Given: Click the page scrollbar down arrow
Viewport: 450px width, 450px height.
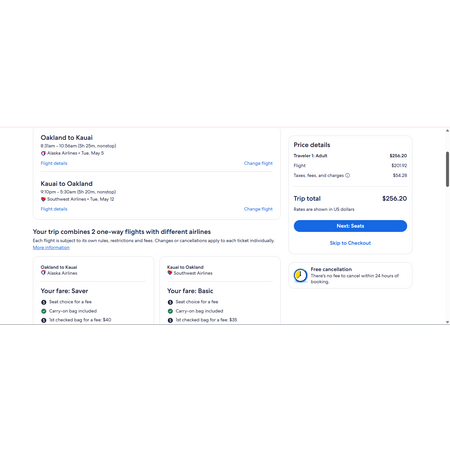Looking at the screenshot, I should [x=447, y=322].
